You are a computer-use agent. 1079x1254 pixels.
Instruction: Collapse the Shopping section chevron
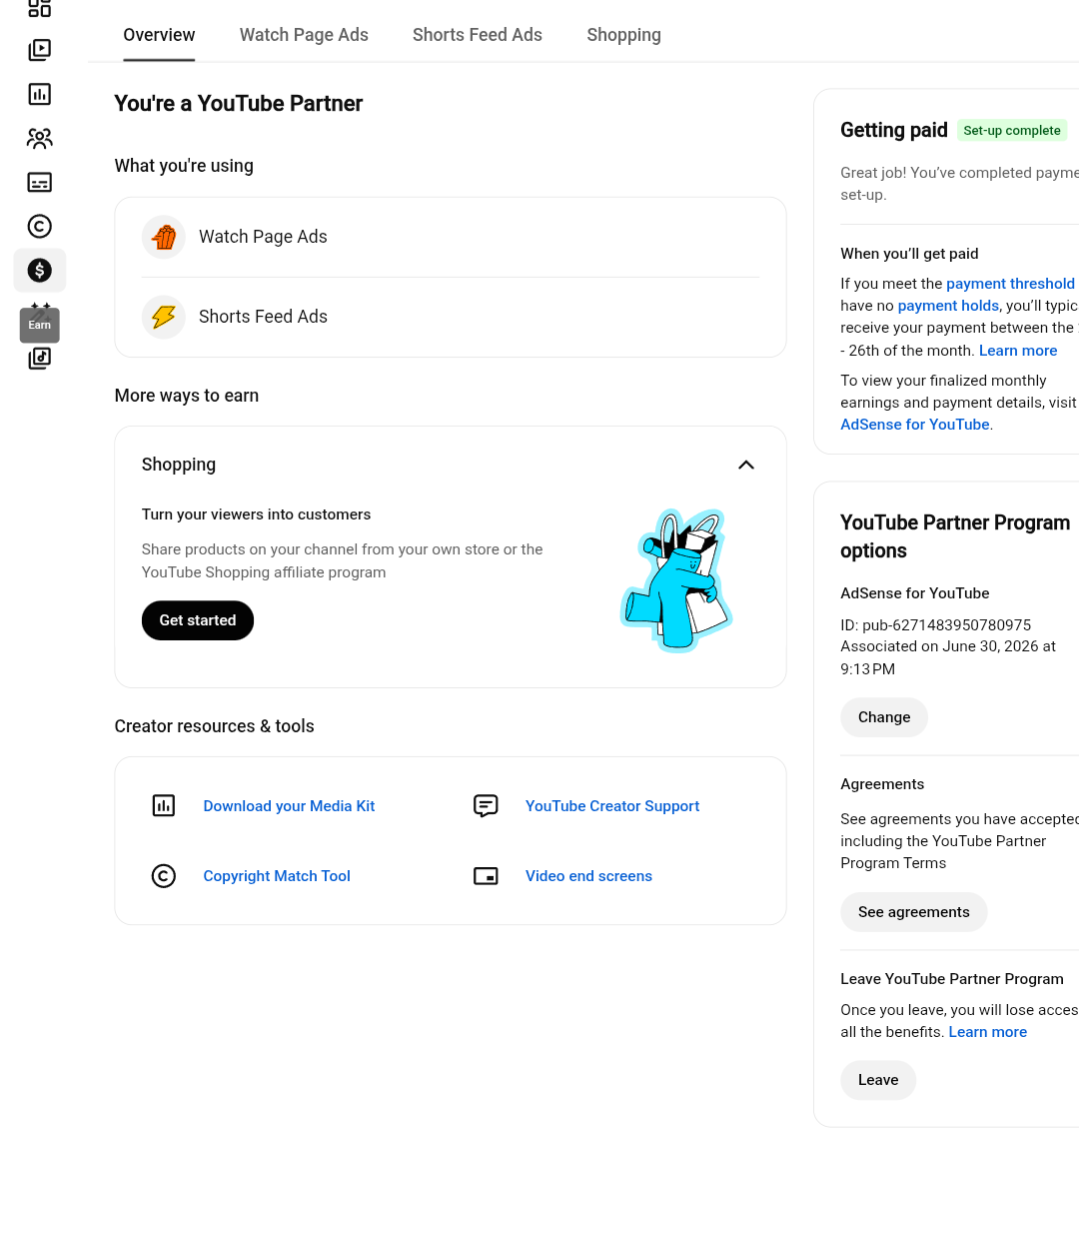(x=746, y=465)
